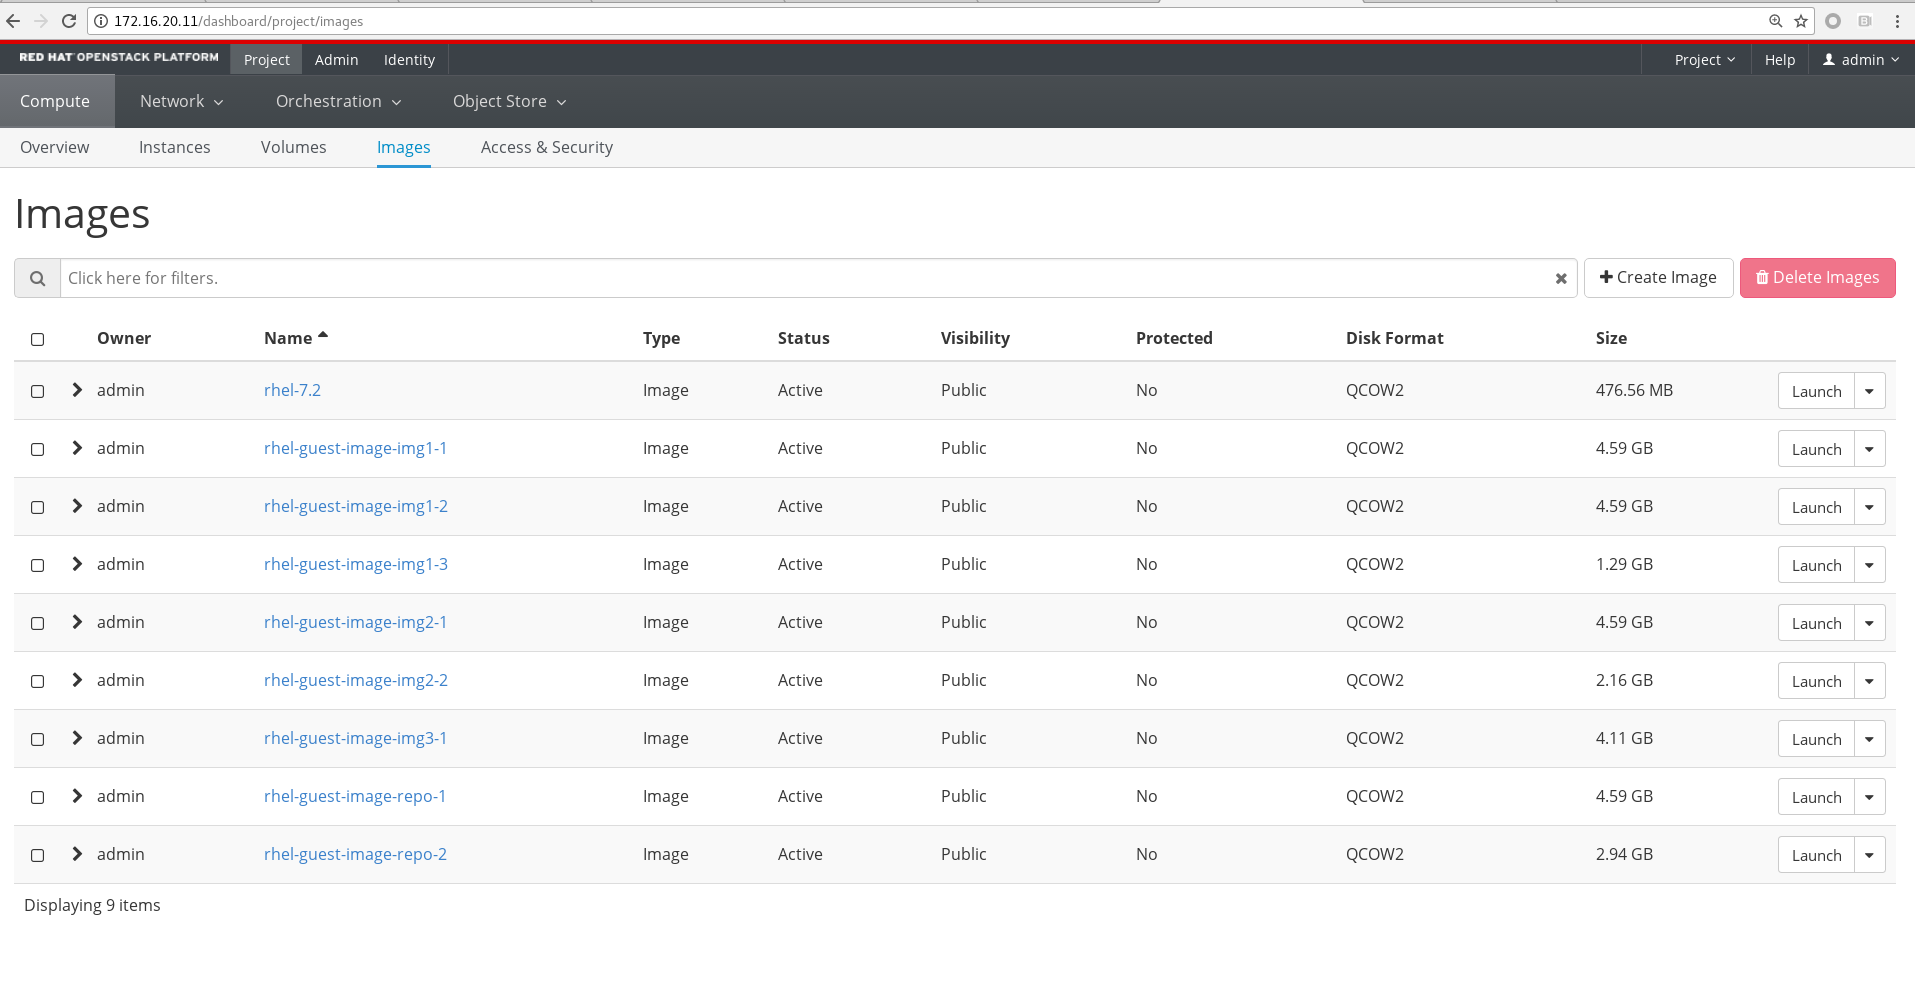Click the browser back arrow

[13, 21]
